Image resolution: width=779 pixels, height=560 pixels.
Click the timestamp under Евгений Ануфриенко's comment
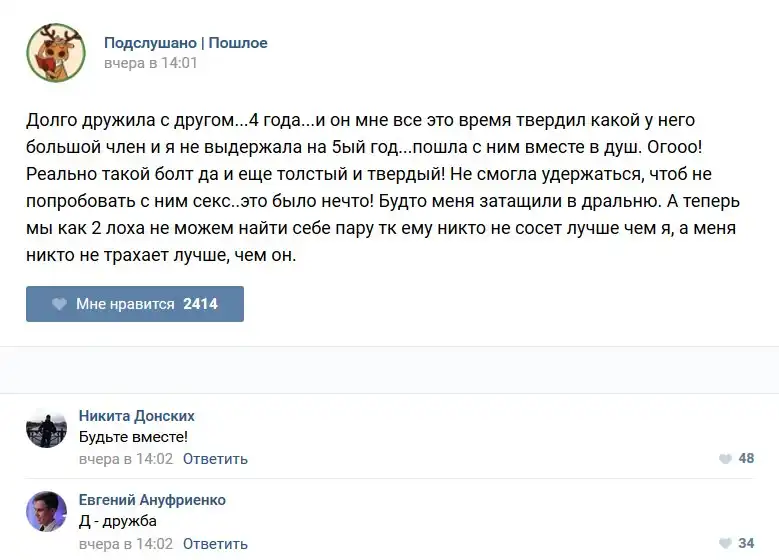(x=126, y=544)
